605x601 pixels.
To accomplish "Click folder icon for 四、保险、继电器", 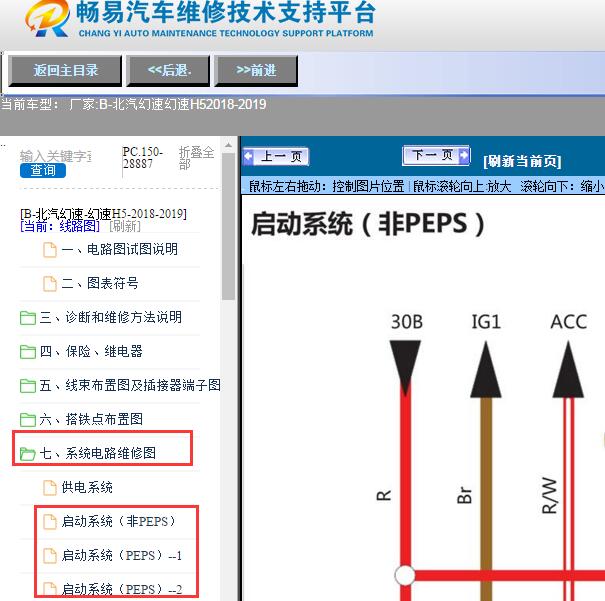I will tap(28, 352).
